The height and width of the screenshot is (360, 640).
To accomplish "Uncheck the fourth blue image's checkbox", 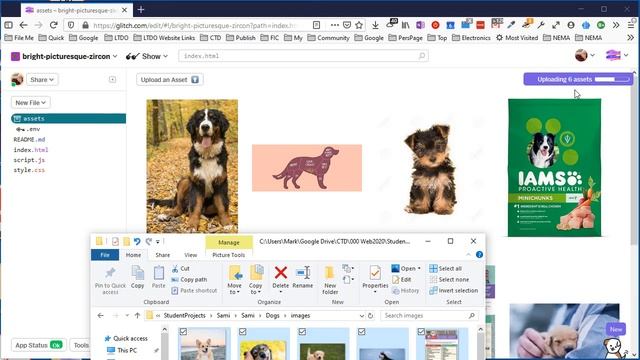I will click(x=361, y=332).
